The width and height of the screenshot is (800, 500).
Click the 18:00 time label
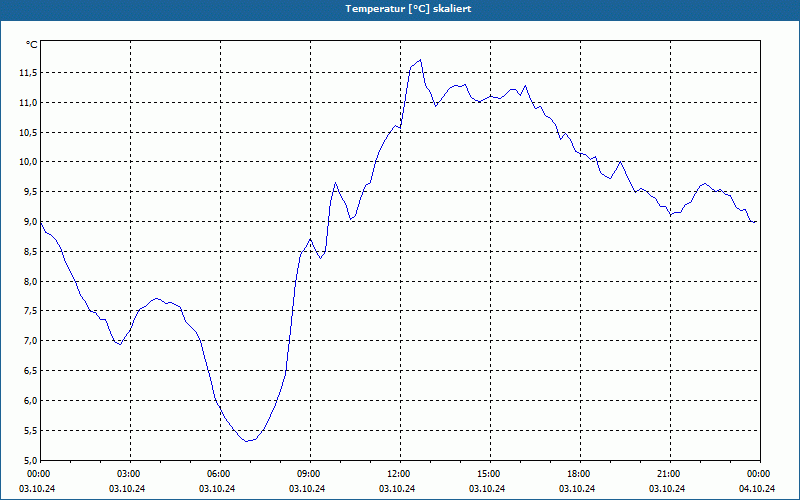tap(579, 474)
